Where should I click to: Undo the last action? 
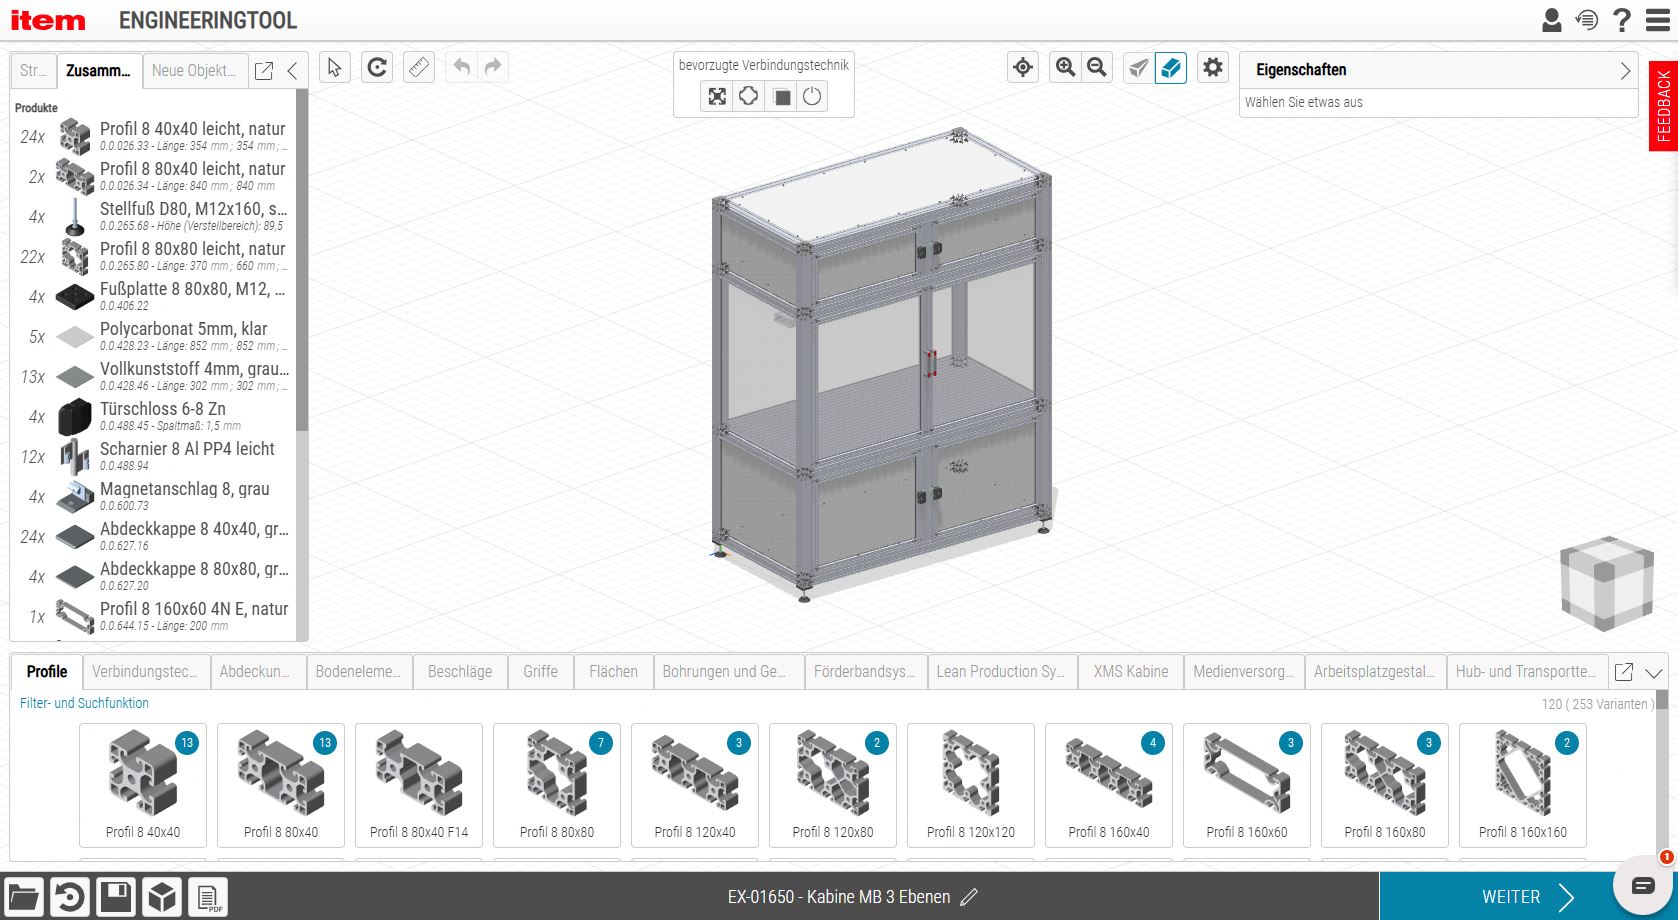click(462, 67)
